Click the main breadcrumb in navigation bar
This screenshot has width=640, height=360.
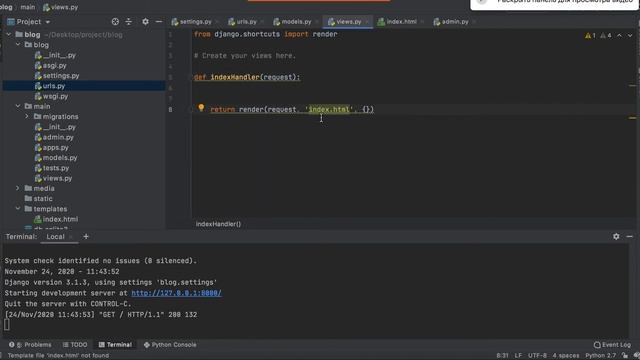pos(28,7)
